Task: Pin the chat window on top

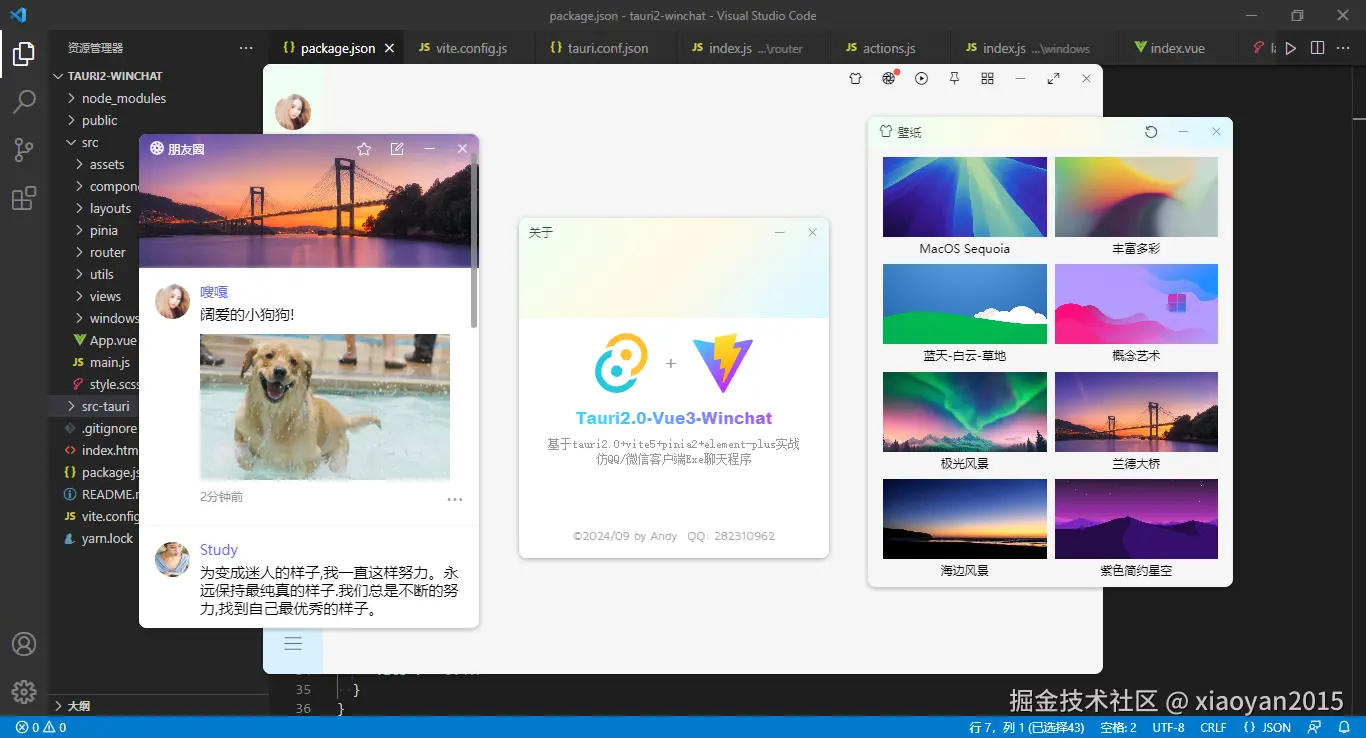Action: point(954,78)
